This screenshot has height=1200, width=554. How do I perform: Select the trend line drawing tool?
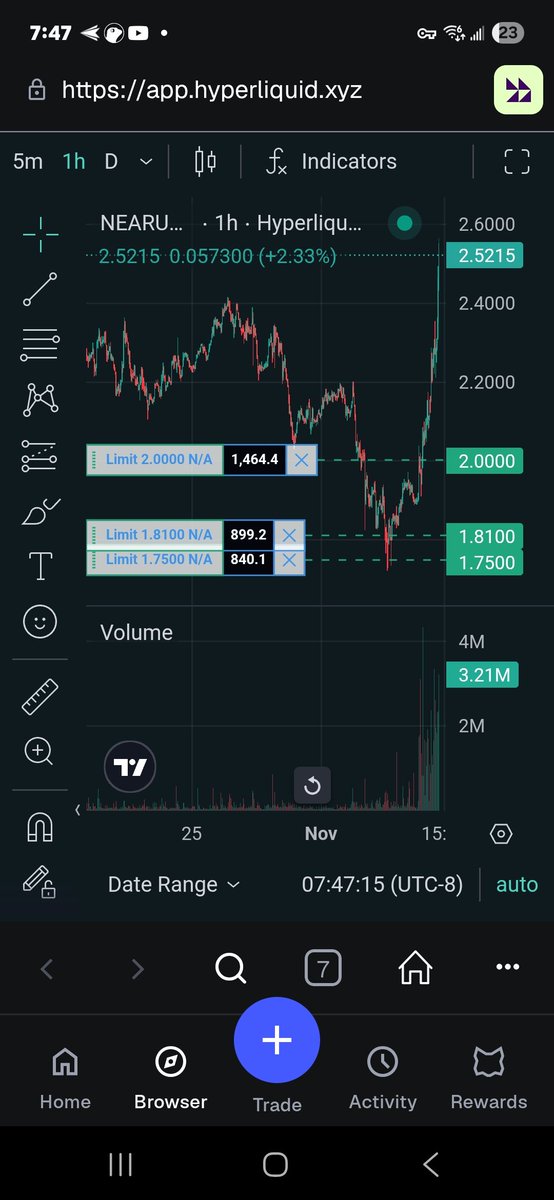(x=40, y=289)
